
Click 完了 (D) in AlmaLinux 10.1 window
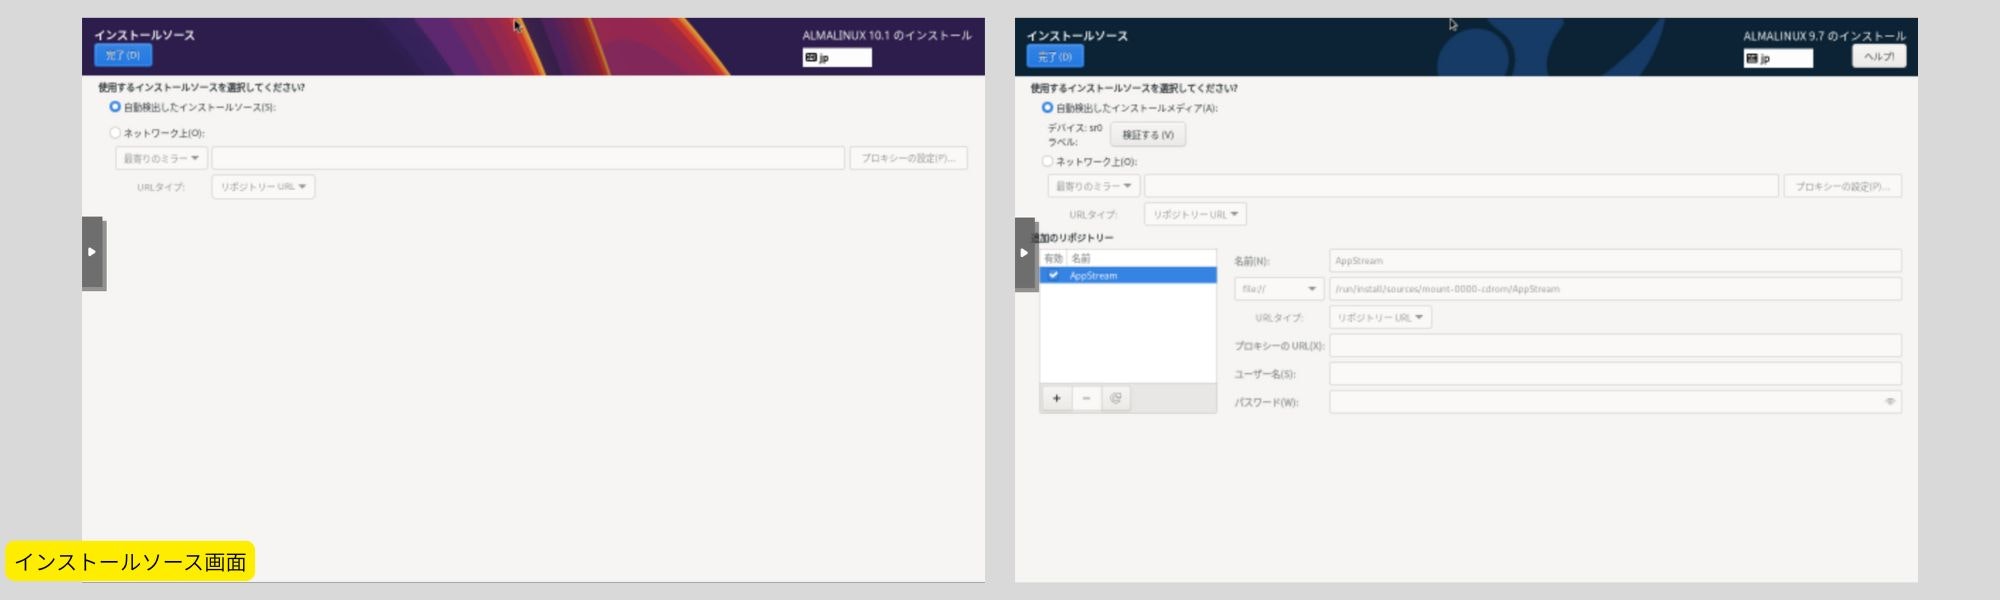point(123,56)
